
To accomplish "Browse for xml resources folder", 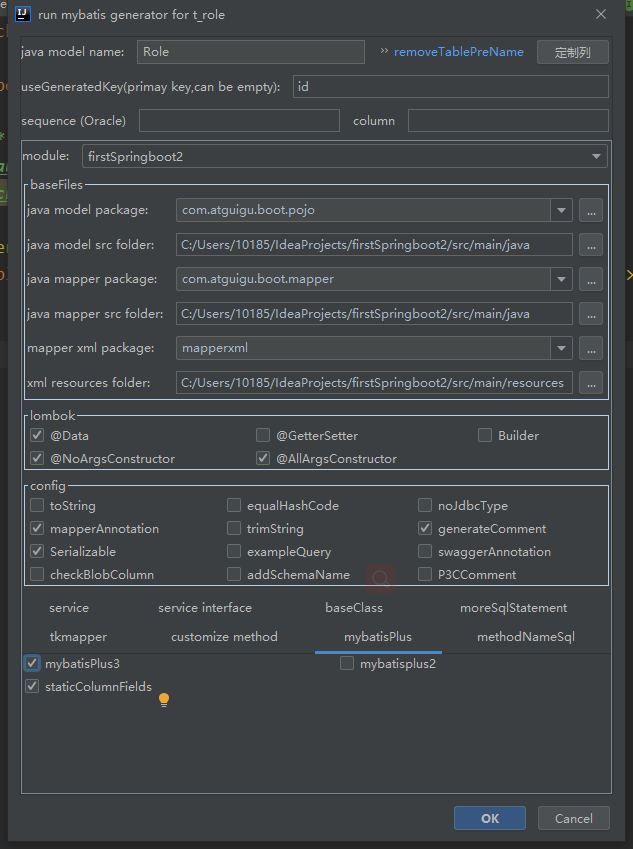I will tap(591, 383).
